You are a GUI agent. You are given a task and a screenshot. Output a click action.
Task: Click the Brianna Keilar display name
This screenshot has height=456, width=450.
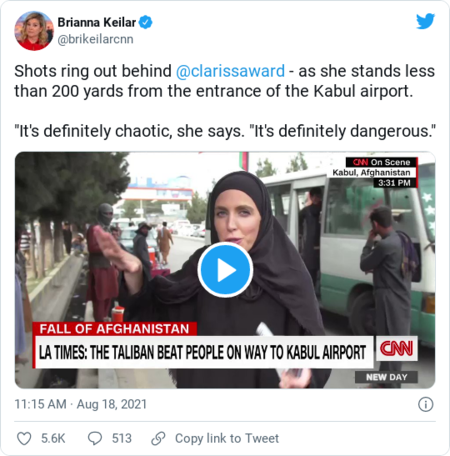97,22
